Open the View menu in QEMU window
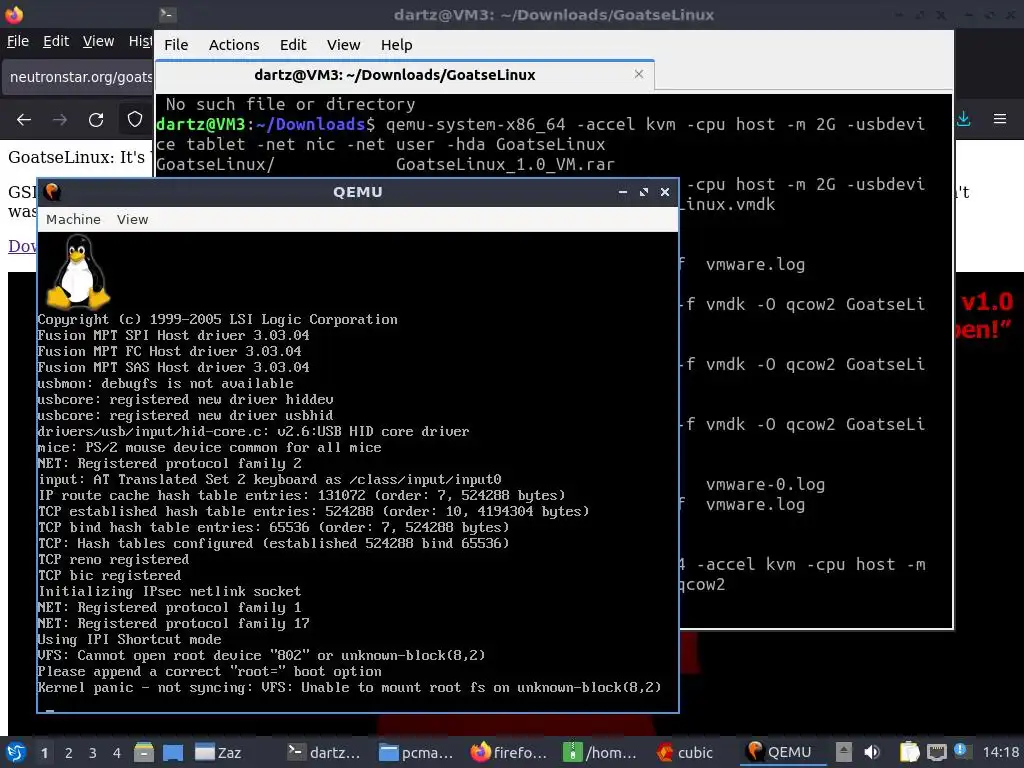1024x768 pixels. [x=133, y=219]
